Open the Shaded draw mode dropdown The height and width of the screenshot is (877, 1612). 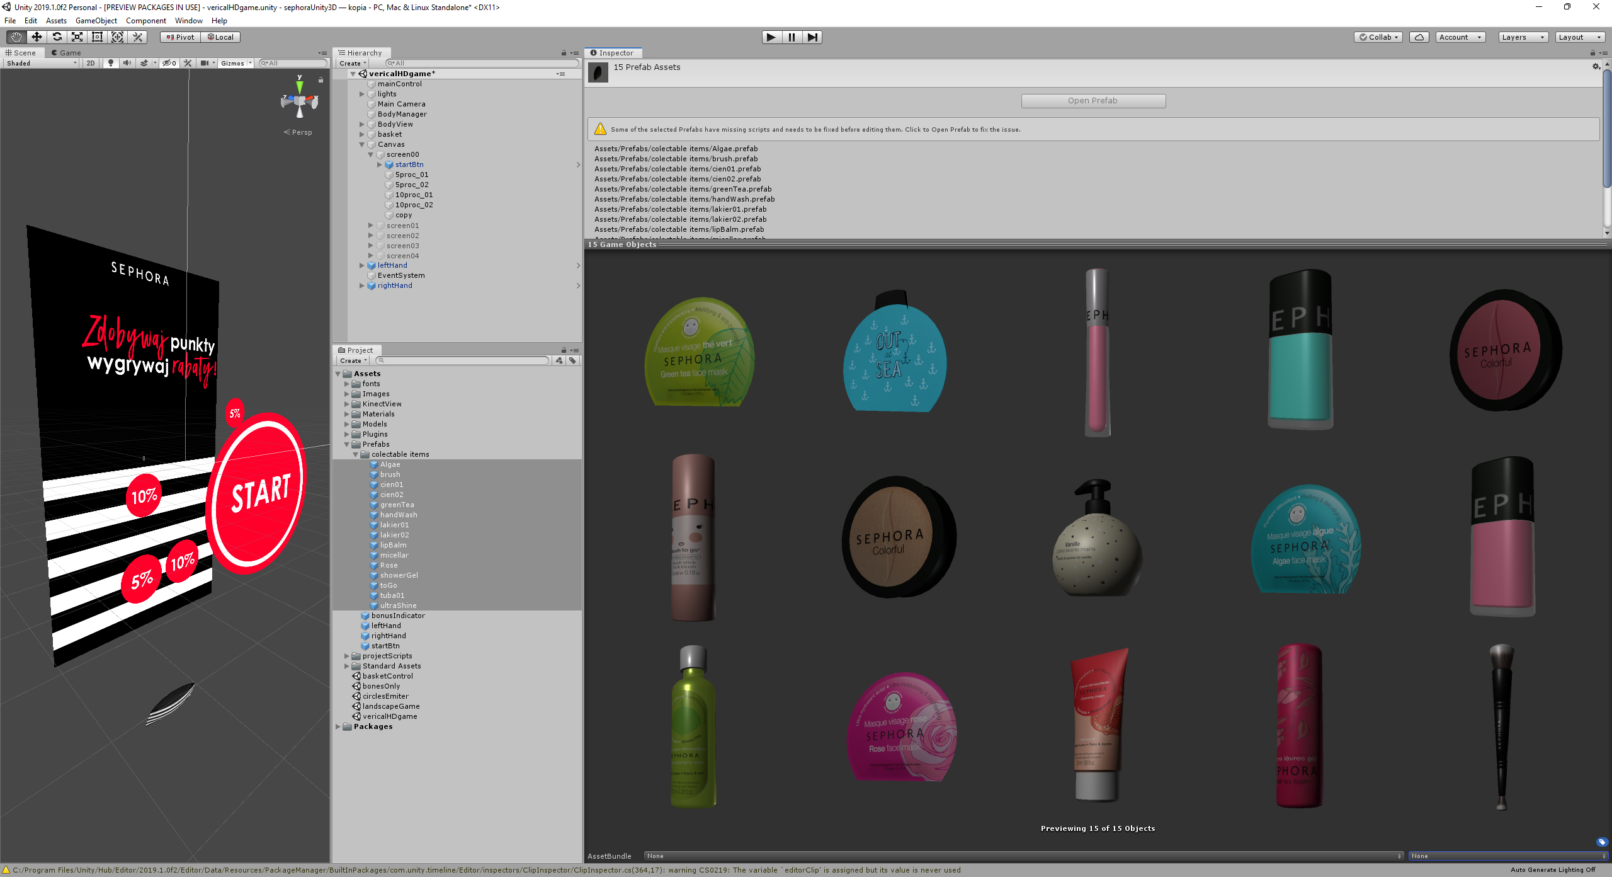[x=40, y=63]
